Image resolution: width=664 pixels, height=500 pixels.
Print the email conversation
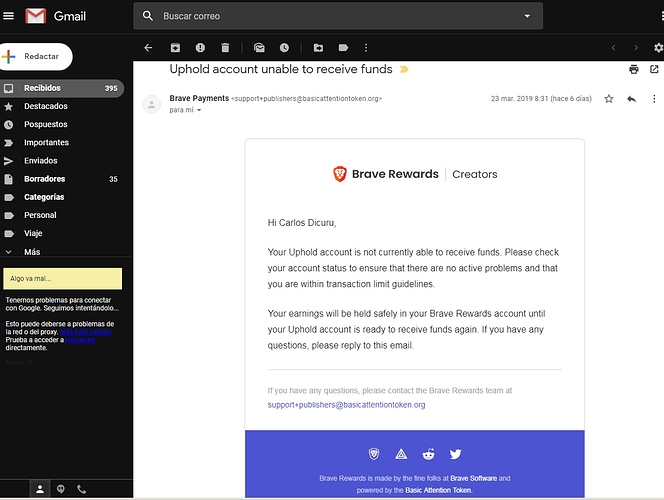pyautogui.click(x=634, y=69)
